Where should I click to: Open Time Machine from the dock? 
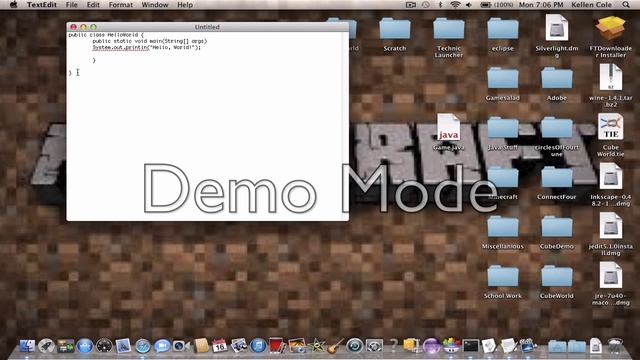pos(355,346)
